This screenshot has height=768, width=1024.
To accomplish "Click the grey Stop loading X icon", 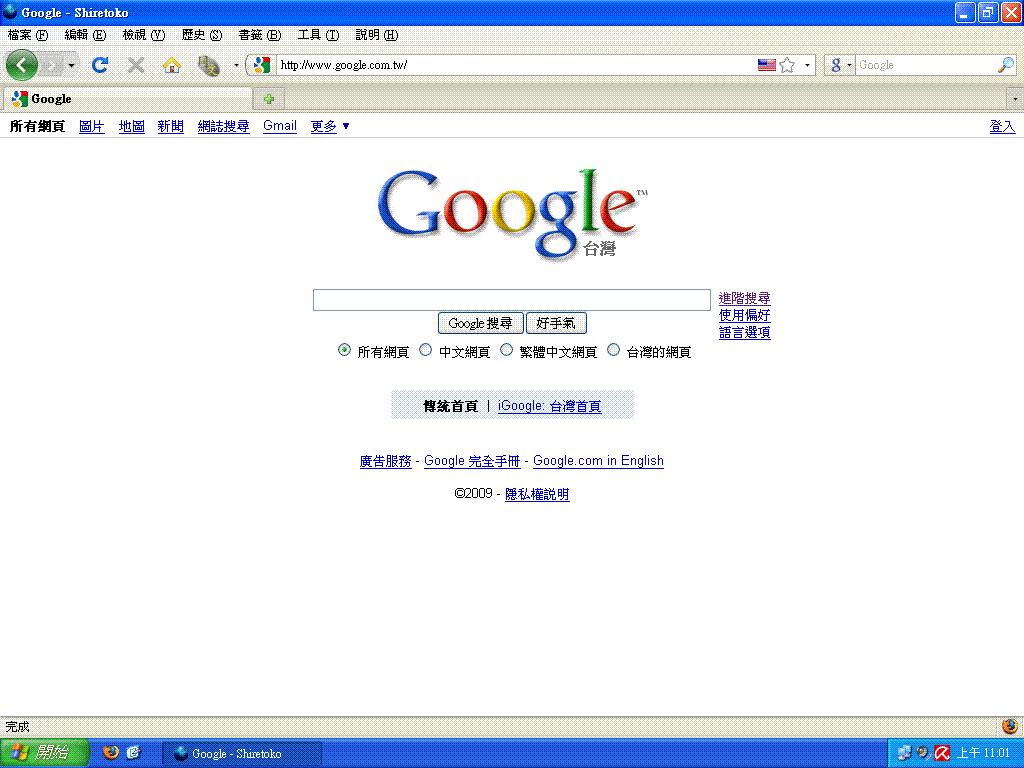I will click(x=136, y=65).
